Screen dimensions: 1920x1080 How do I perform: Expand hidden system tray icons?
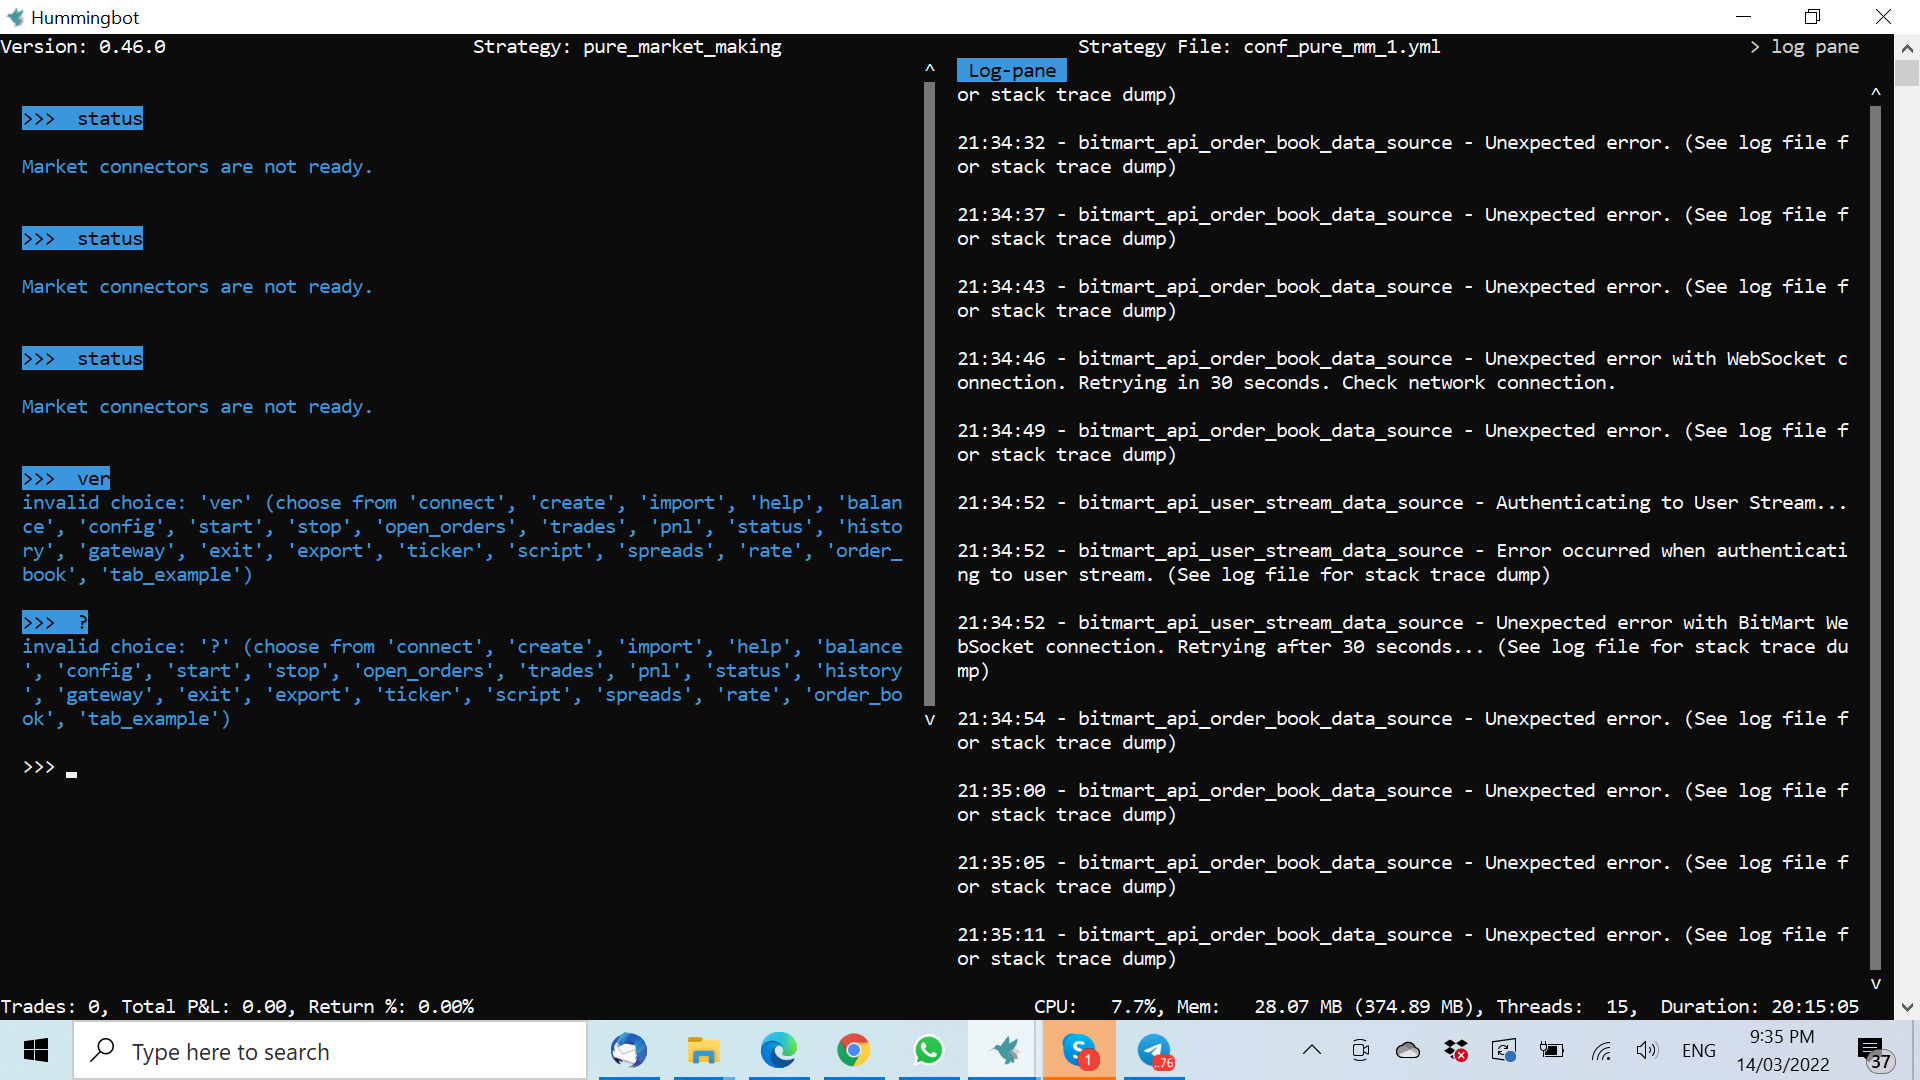click(1312, 1050)
